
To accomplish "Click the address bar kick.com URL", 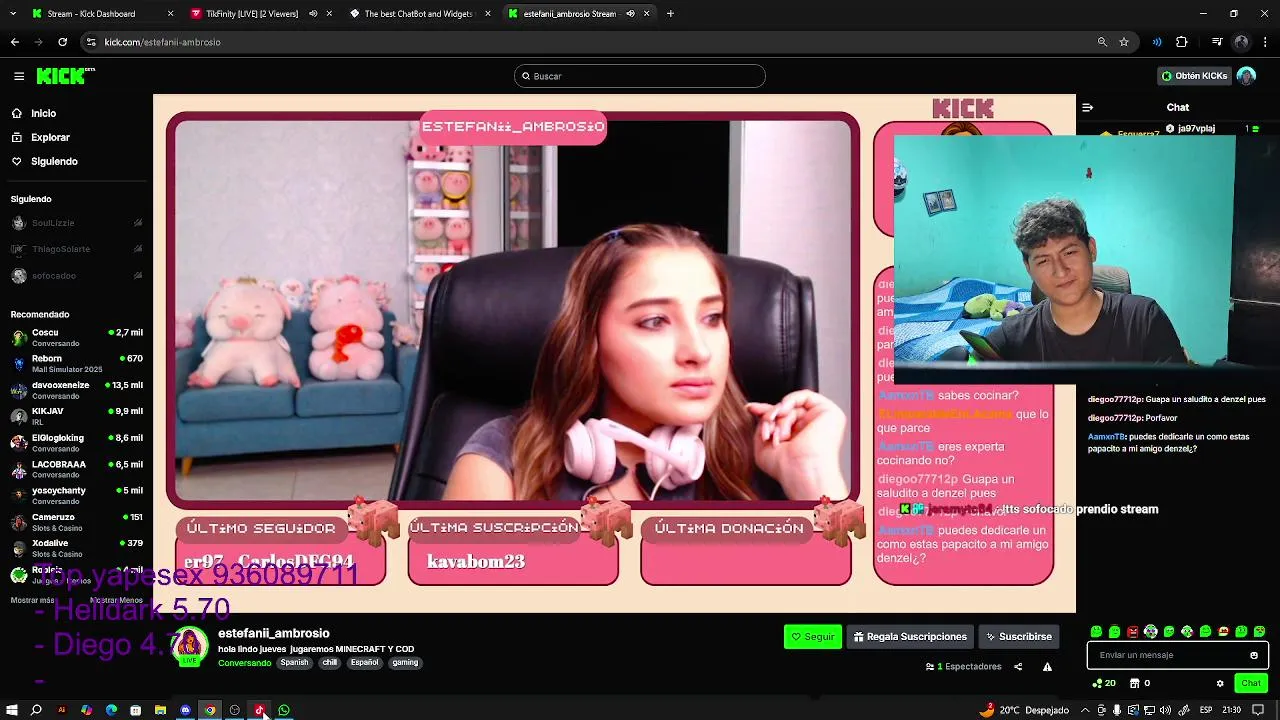I will pos(162,42).
